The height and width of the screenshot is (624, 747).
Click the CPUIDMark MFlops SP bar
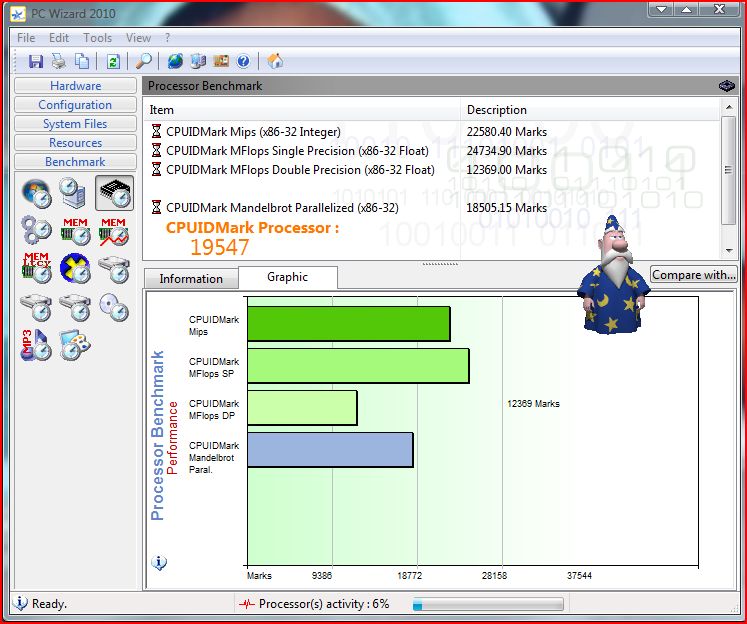click(x=358, y=366)
